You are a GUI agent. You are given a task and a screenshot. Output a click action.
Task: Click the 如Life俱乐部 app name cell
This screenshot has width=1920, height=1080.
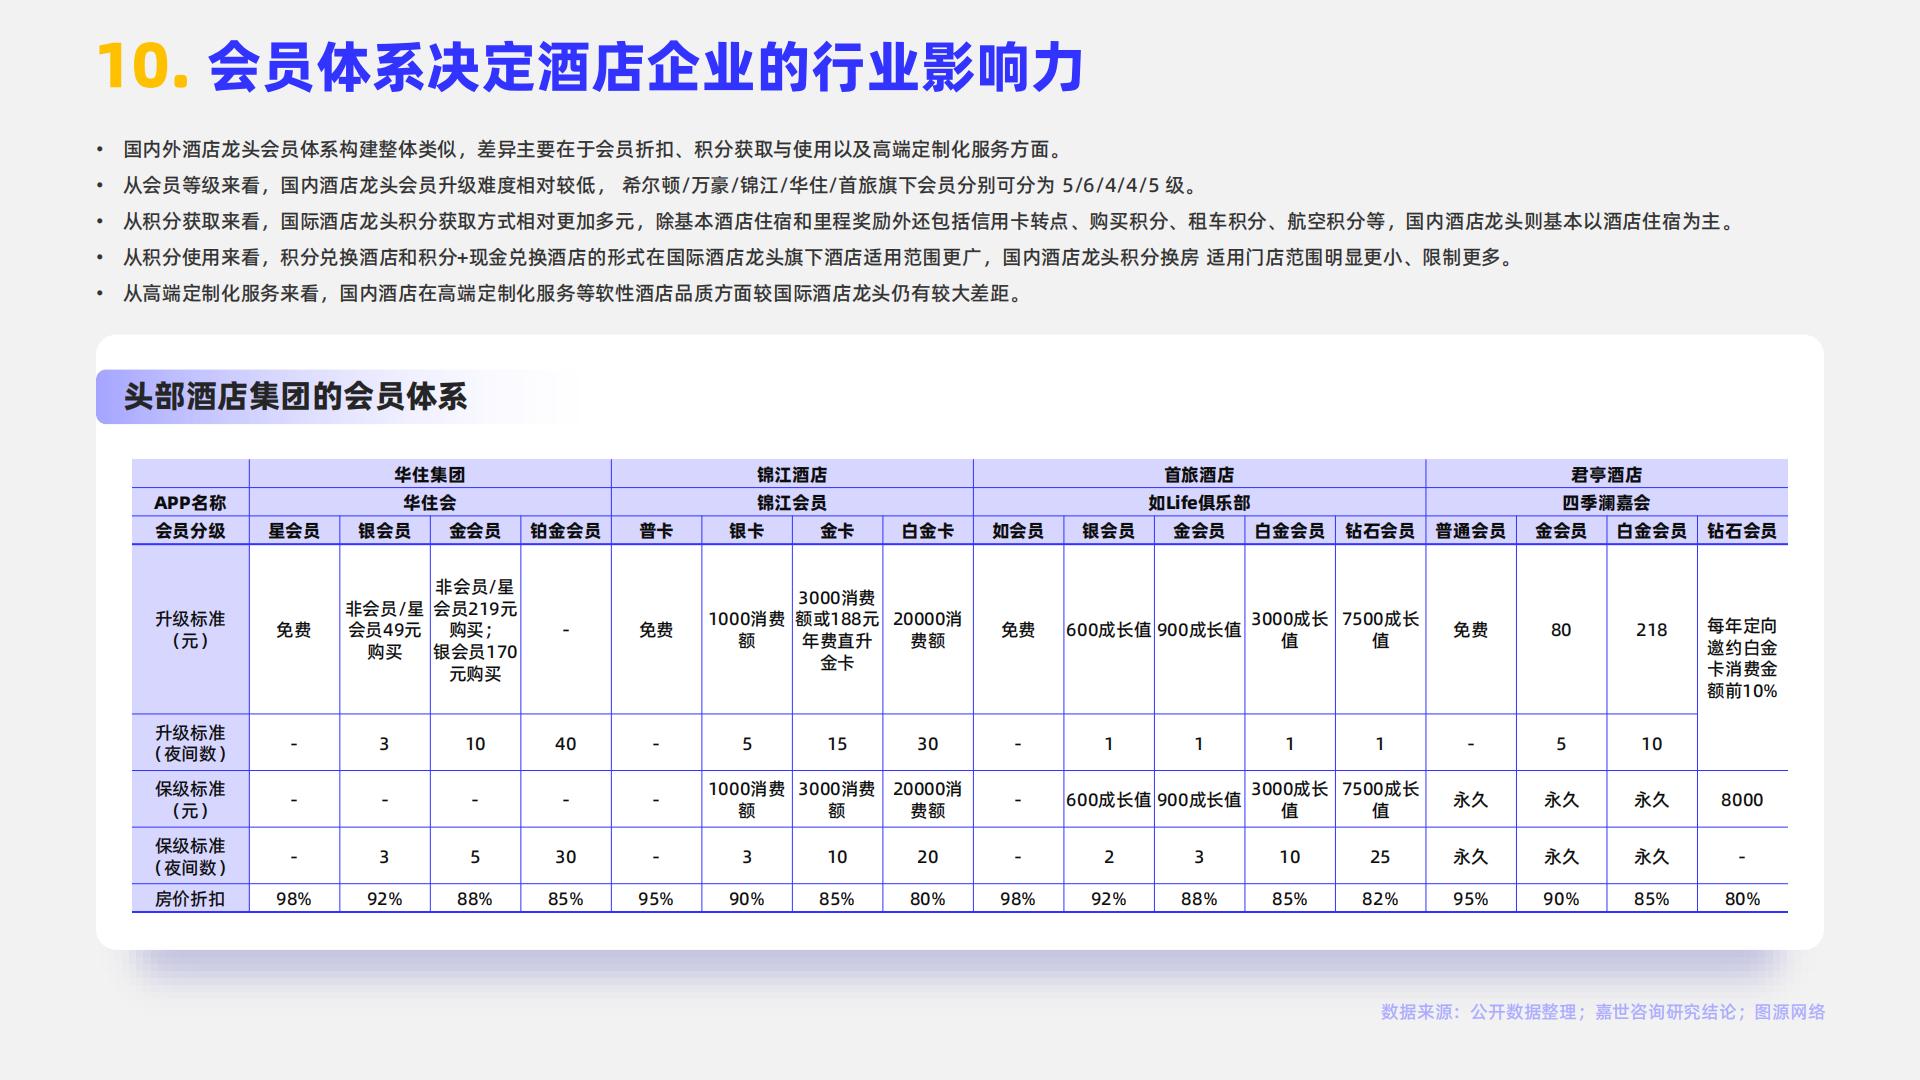[x=1199, y=502]
